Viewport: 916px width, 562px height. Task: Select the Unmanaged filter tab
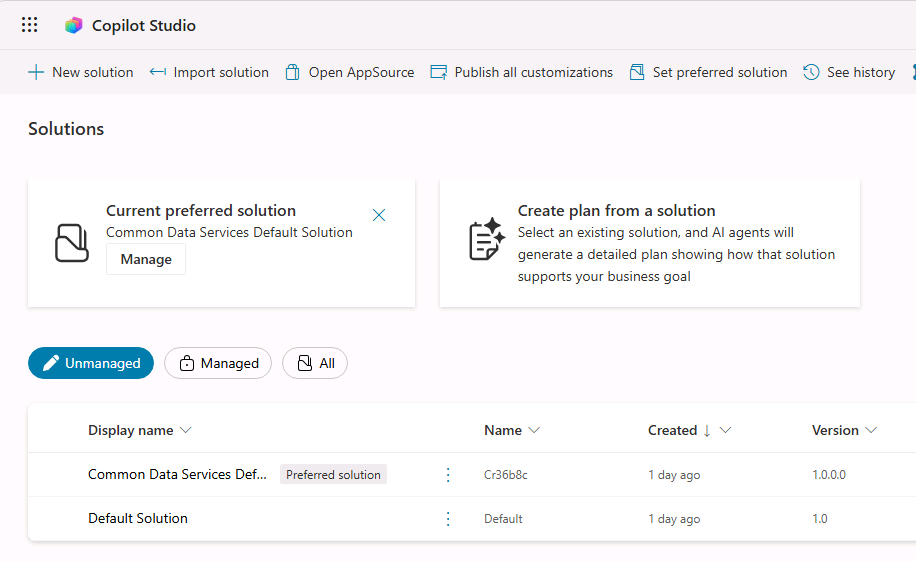point(91,363)
